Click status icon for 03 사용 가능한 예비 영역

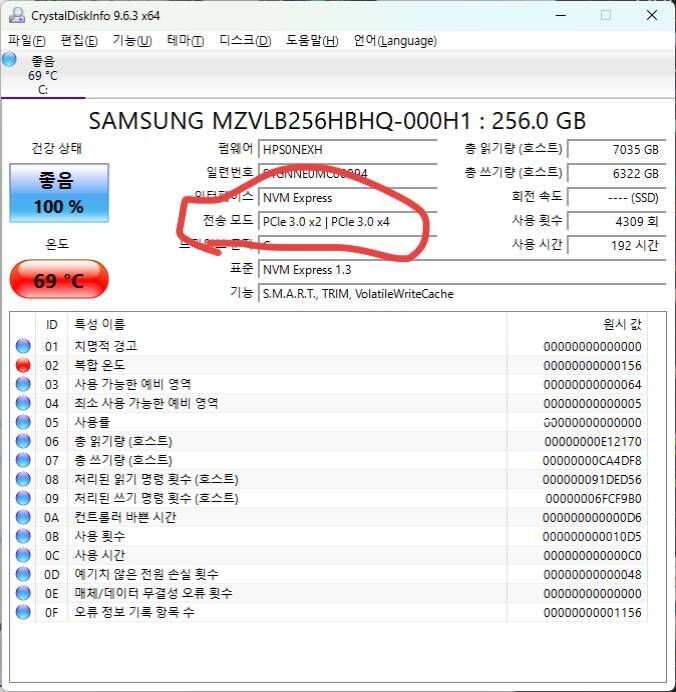(x=23, y=384)
